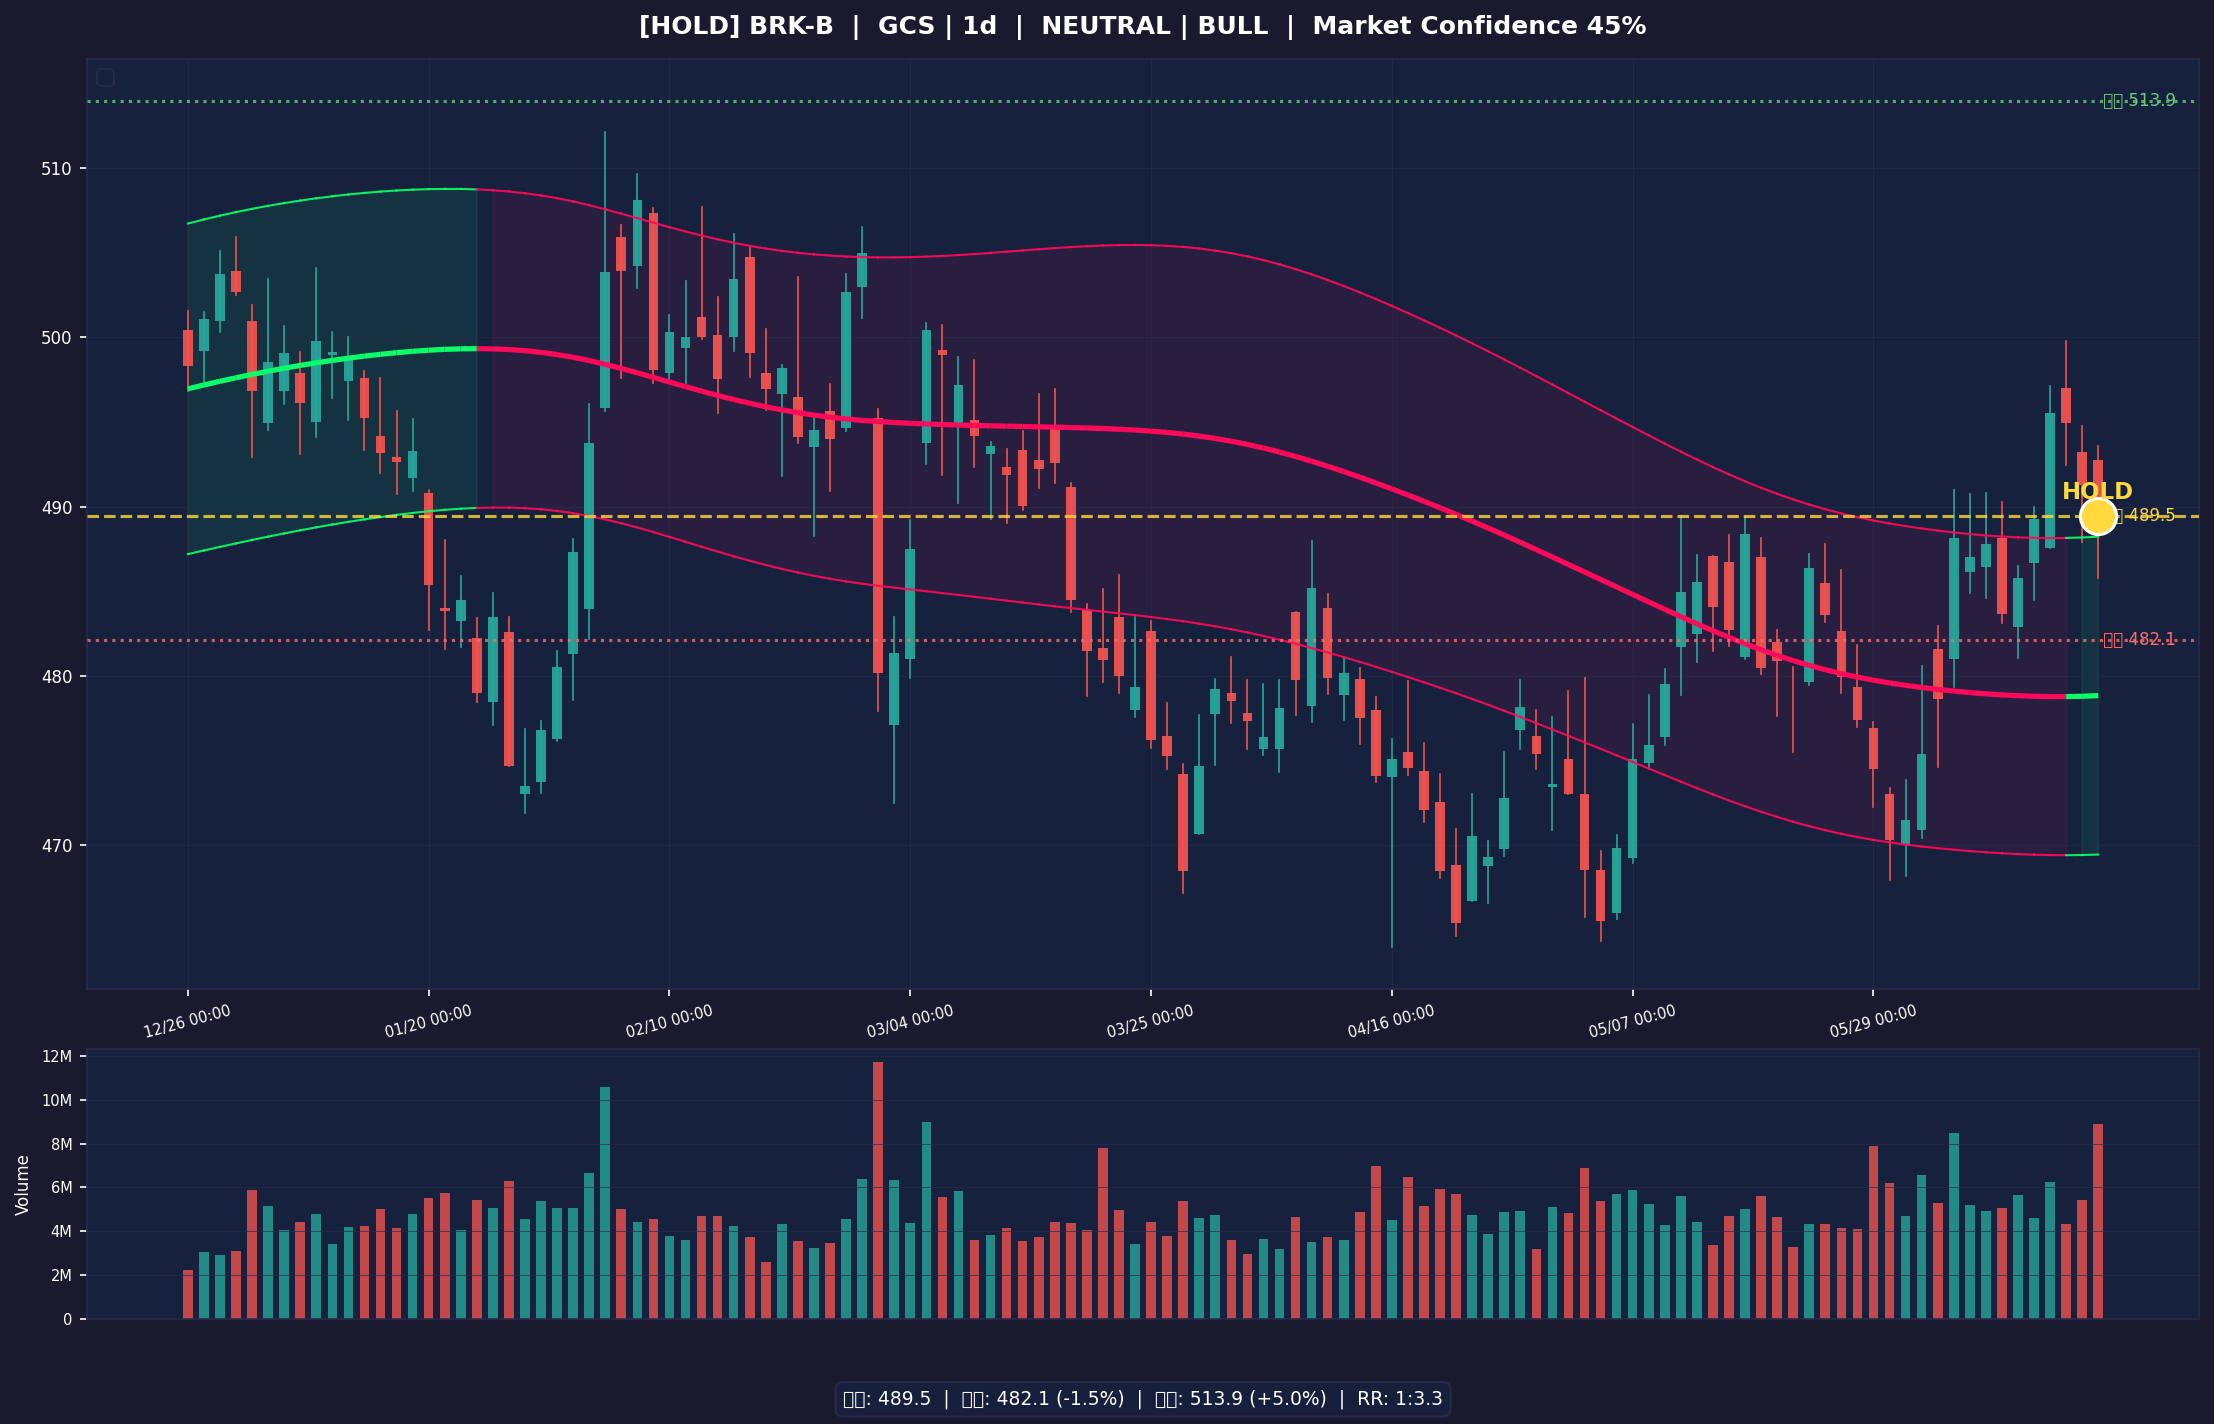Screen dimensions: 2214x1424
Task: Click the 480 price axis tick
Action: [x=57, y=677]
